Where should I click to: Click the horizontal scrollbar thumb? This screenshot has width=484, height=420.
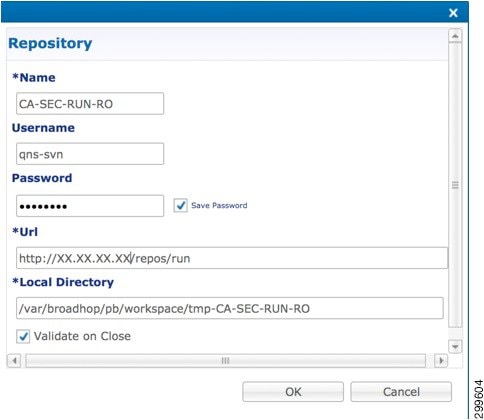[x=226, y=360]
